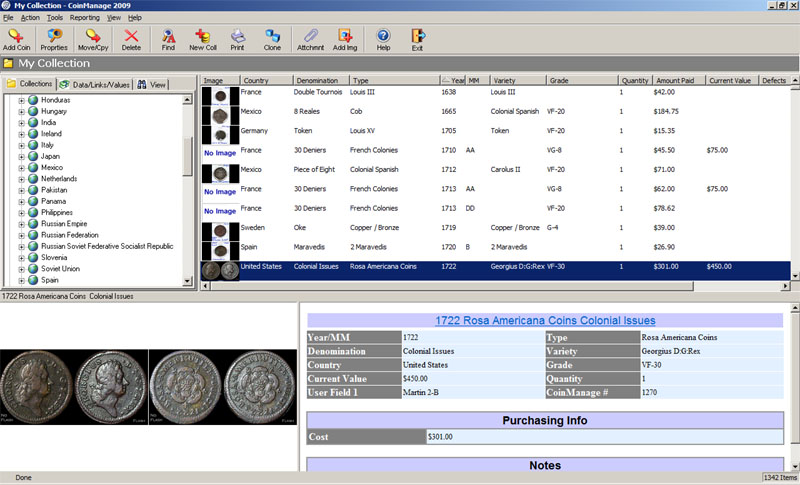Click the 1665 Mexico coin thumbnail

click(220, 115)
